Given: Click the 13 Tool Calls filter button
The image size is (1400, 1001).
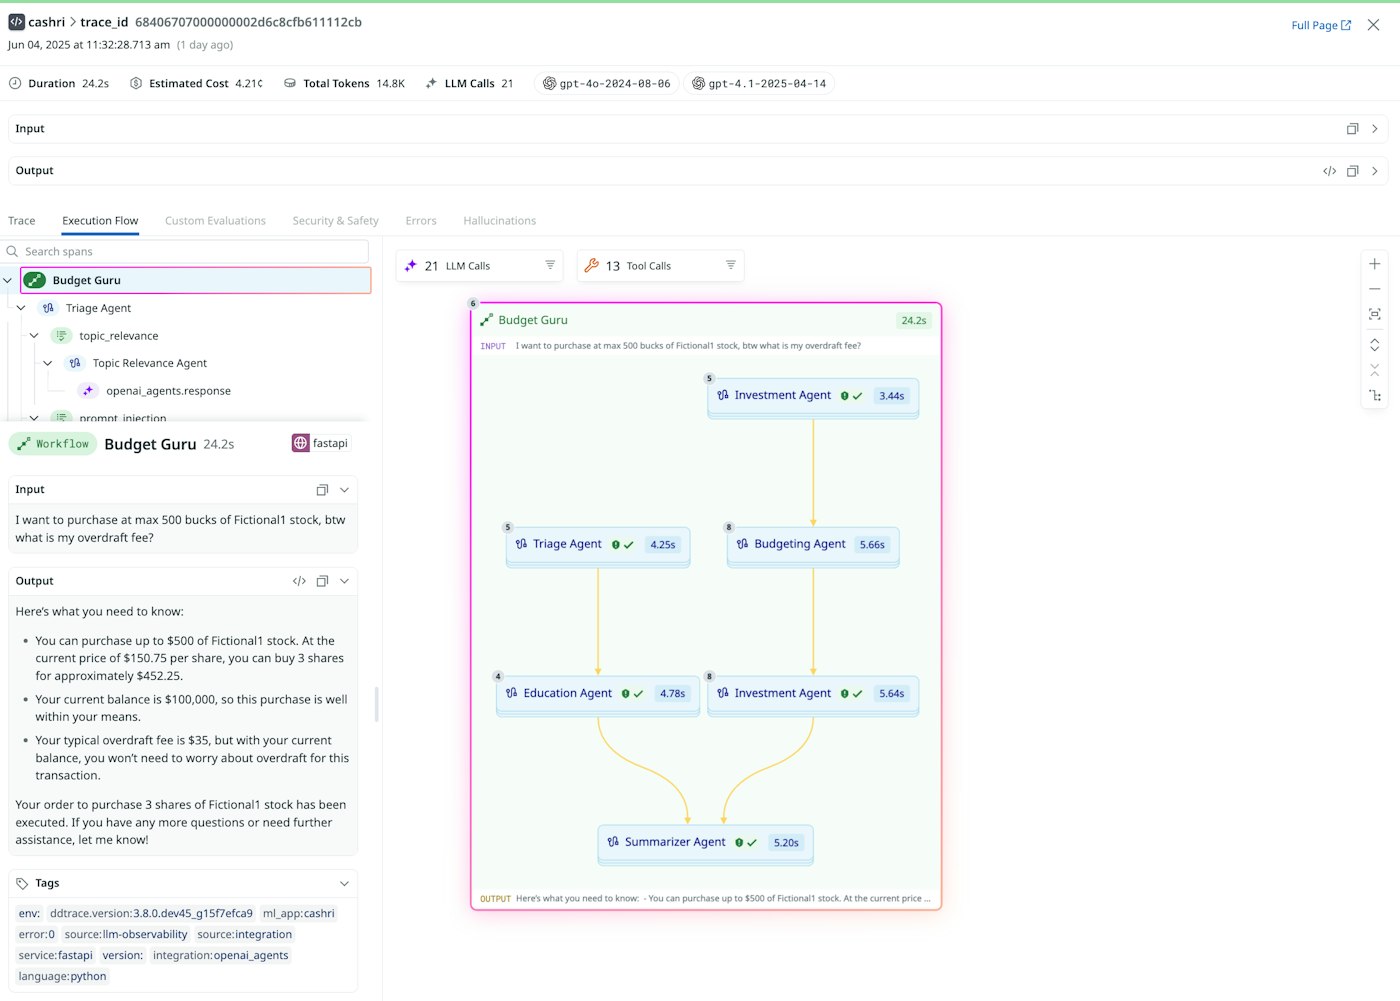Looking at the screenshot, I should click(x=660, y=266).
